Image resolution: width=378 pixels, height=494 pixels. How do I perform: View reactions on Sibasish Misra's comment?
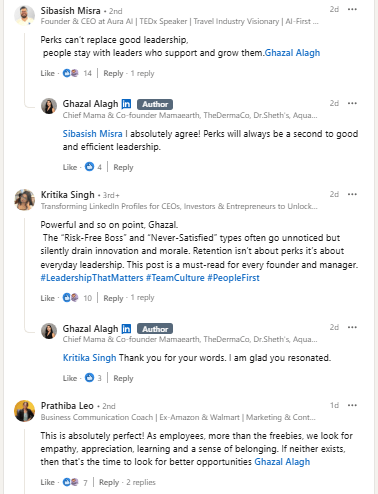click(77, 73)
